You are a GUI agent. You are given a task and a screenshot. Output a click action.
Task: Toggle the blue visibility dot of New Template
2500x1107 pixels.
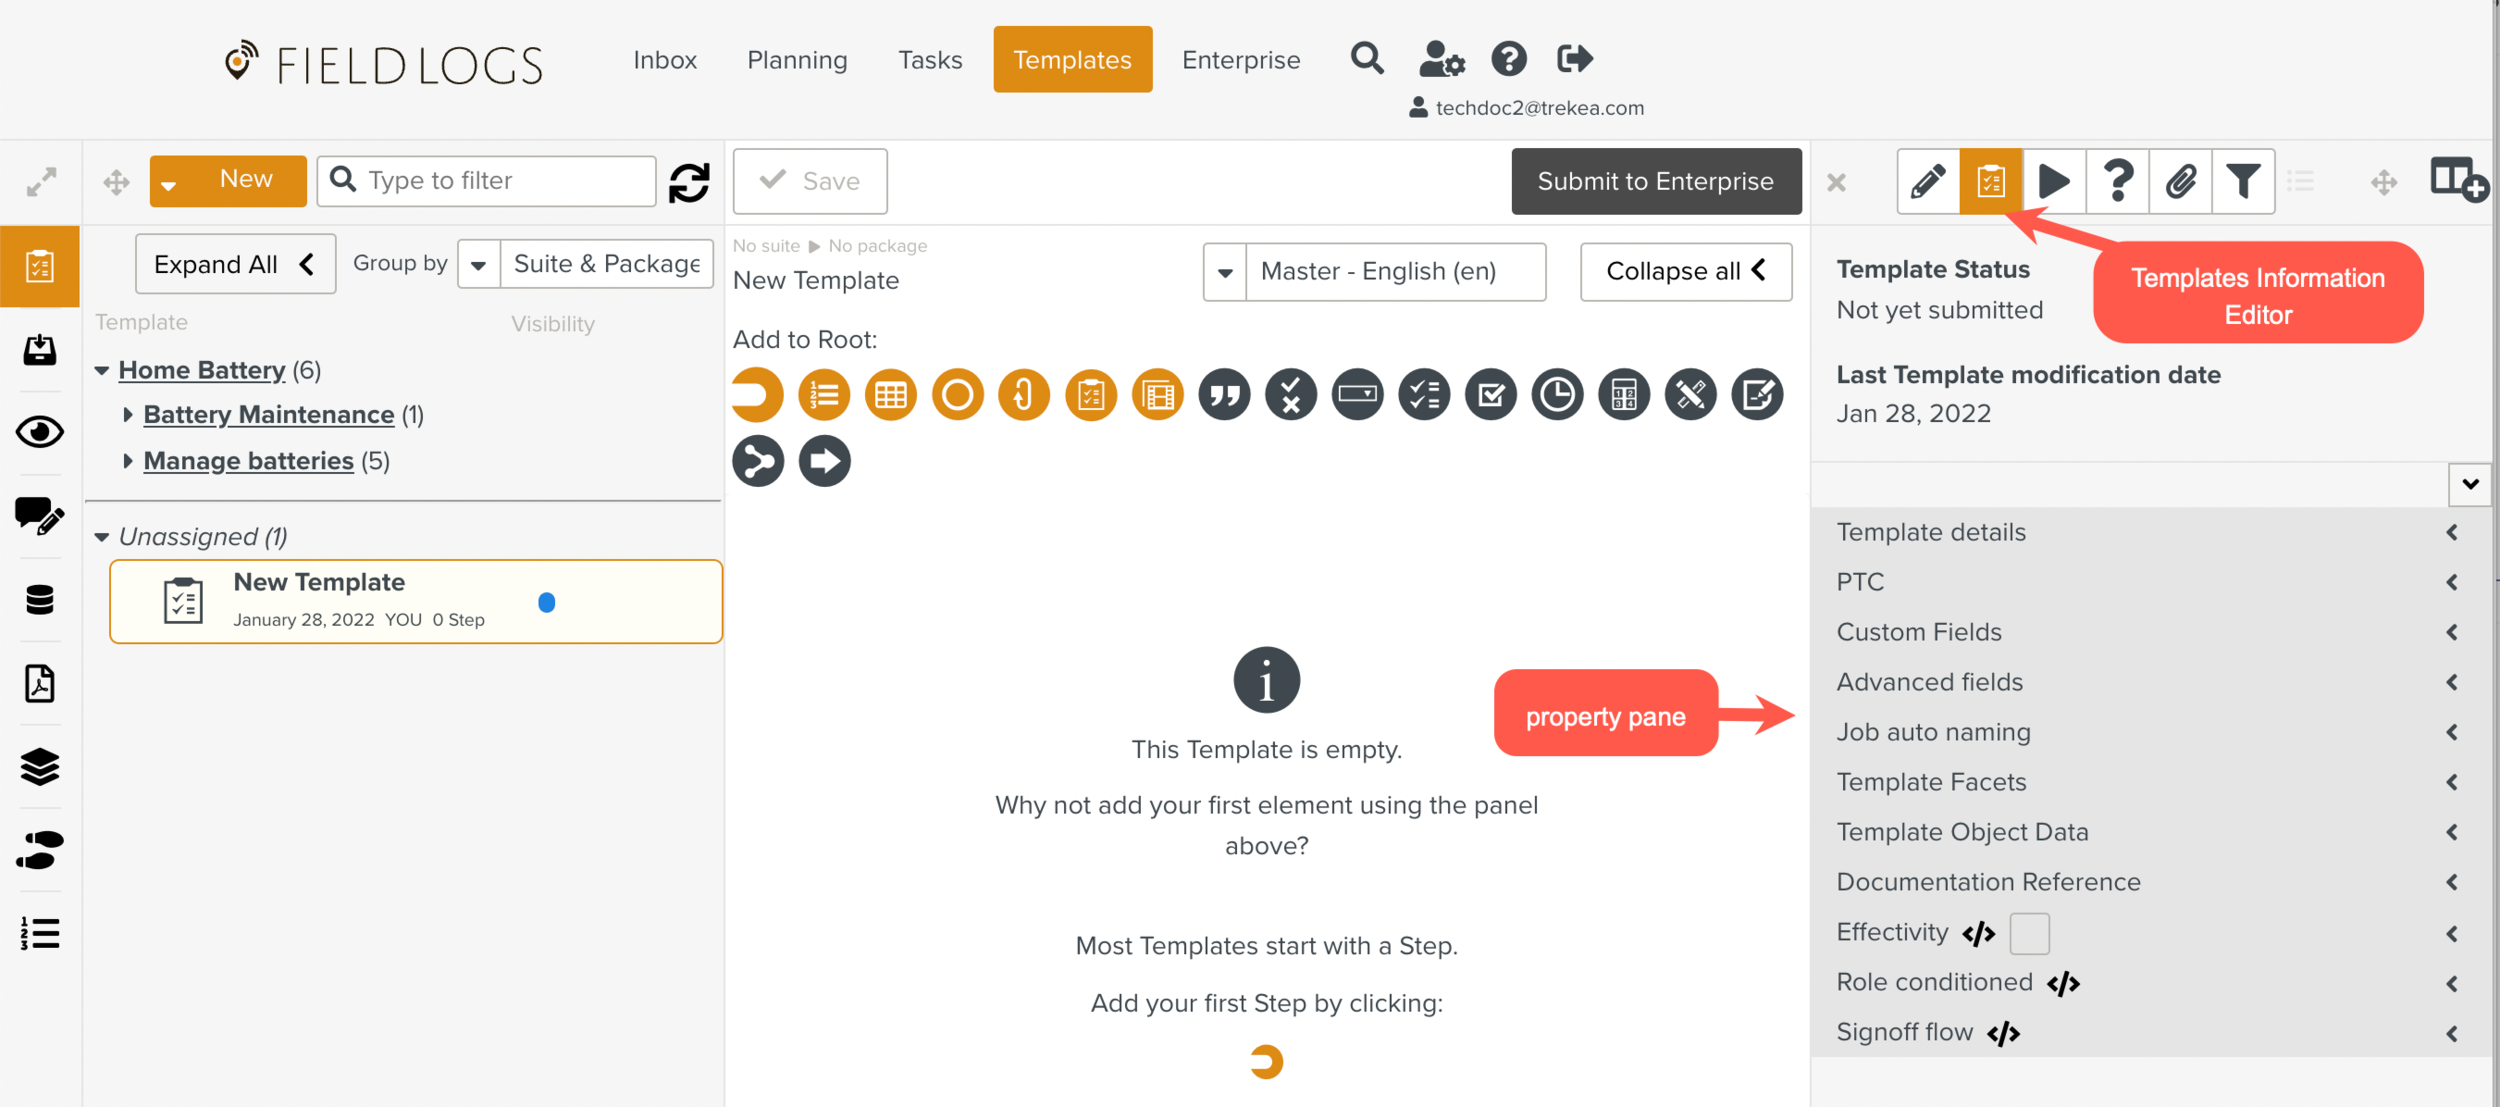pyautogui.click(x=546, y=602)
